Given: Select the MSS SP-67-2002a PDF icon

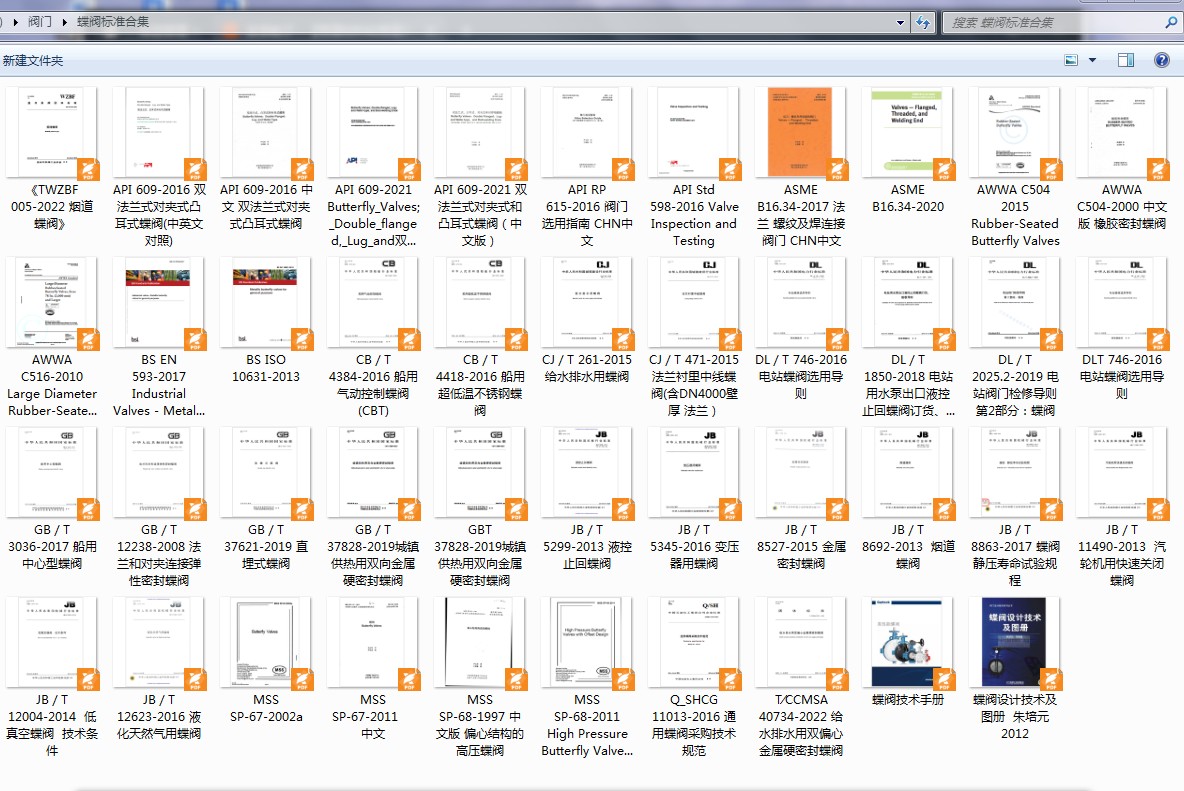Looking at the screenshot, I should [x=266, y=643].
